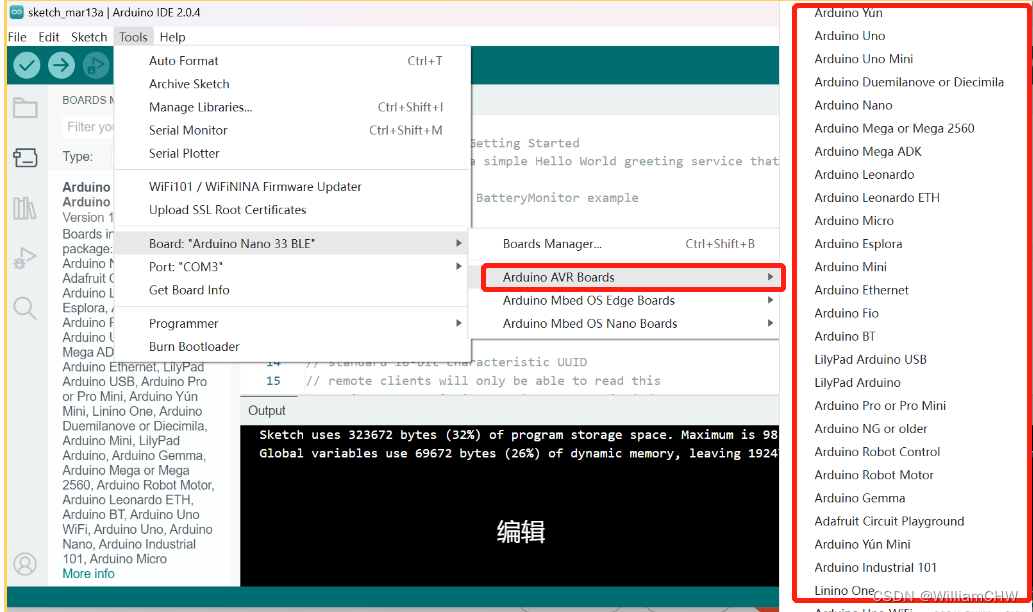Screen dimensions: 1033x612
Task: Open the Debug sidebar icon
Action: [25, 258]
